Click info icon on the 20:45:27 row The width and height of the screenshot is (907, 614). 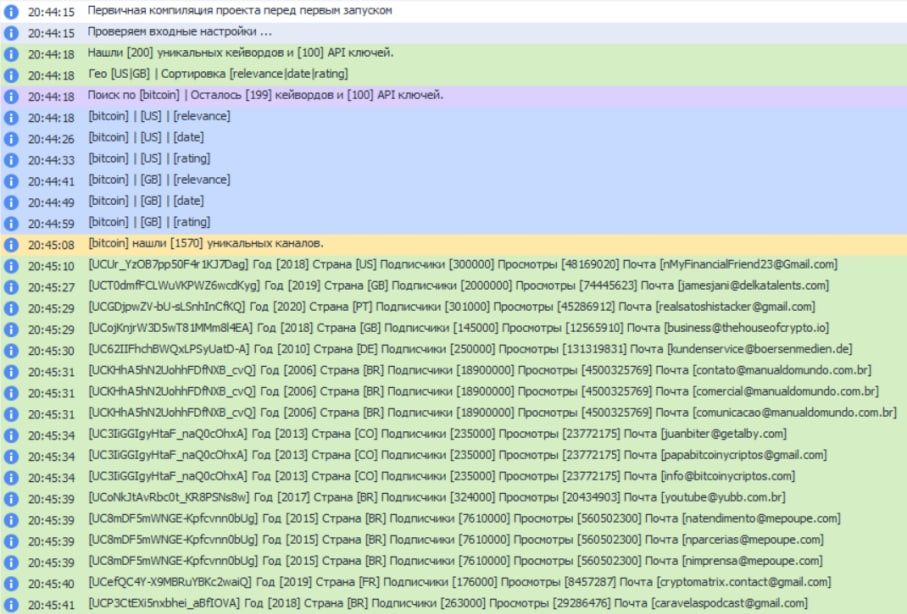(x=11, y=286)
